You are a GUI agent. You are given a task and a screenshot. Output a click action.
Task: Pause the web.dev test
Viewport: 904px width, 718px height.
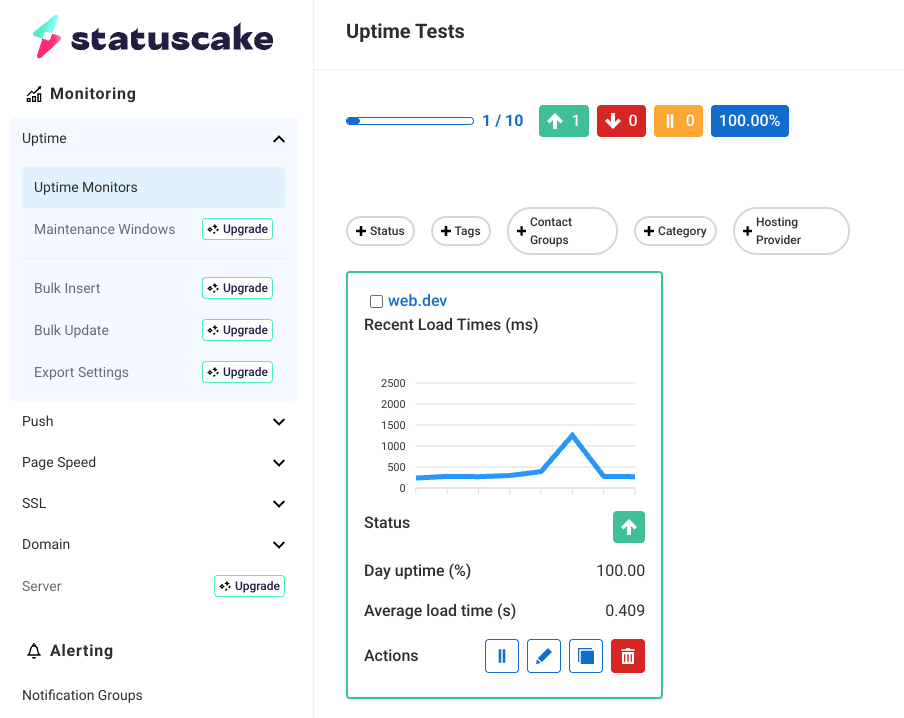502,656
